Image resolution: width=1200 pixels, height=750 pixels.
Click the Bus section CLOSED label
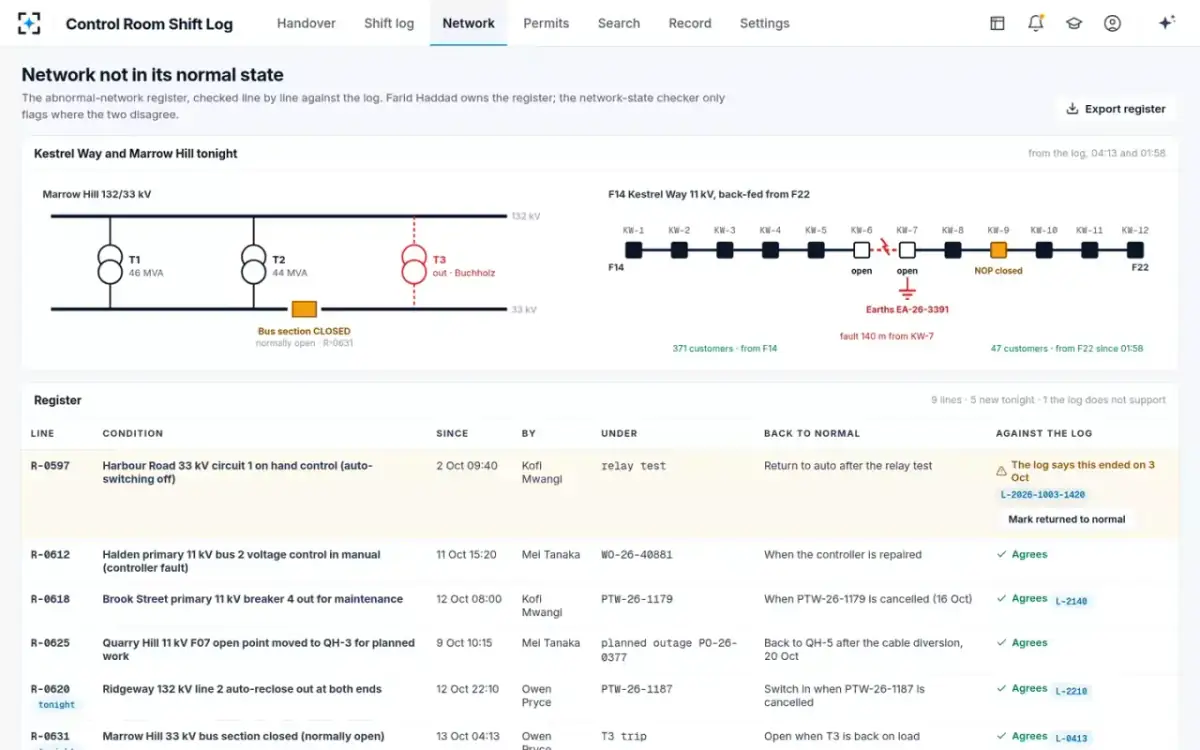304,331
